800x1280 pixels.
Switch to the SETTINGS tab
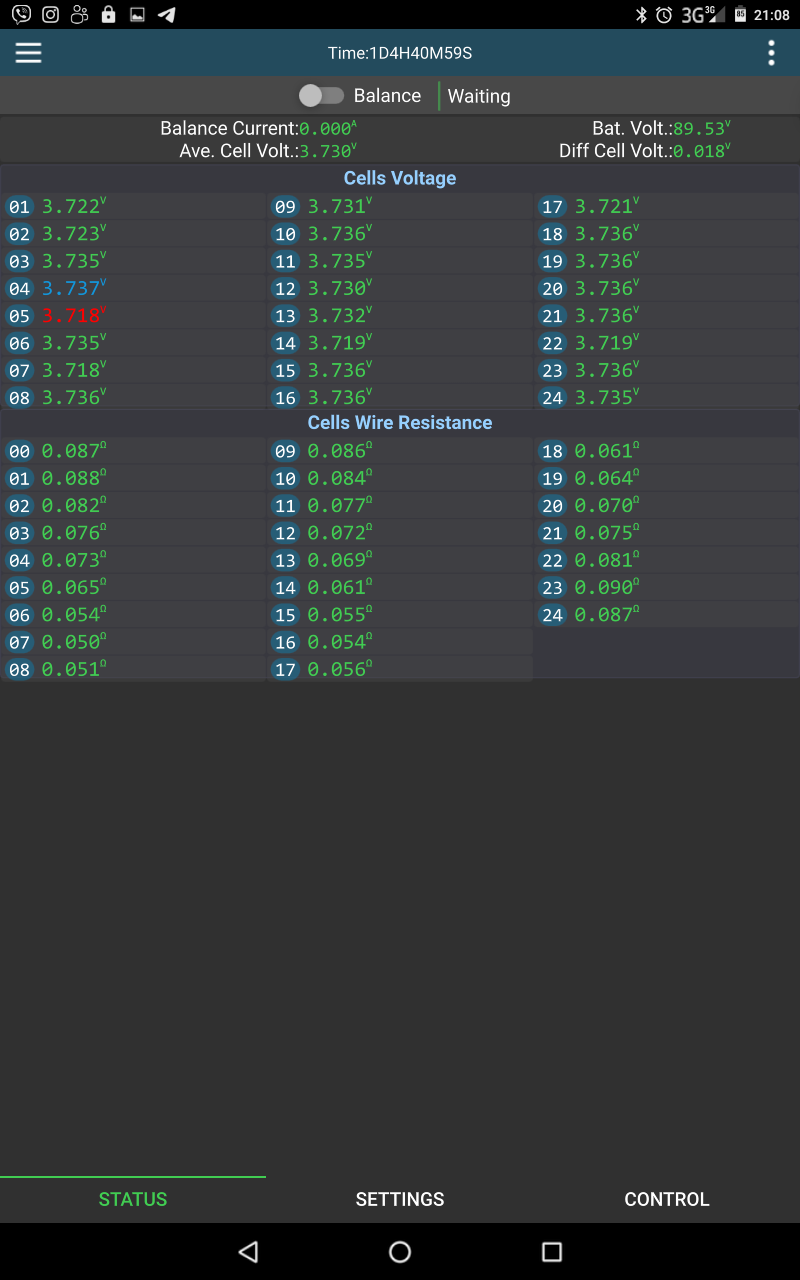400,1199
